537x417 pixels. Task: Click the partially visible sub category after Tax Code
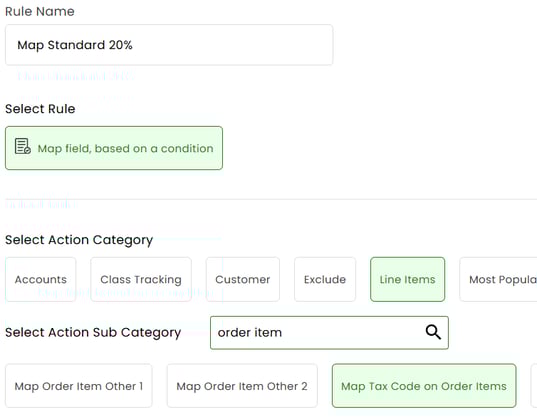[x=534, y=386]
